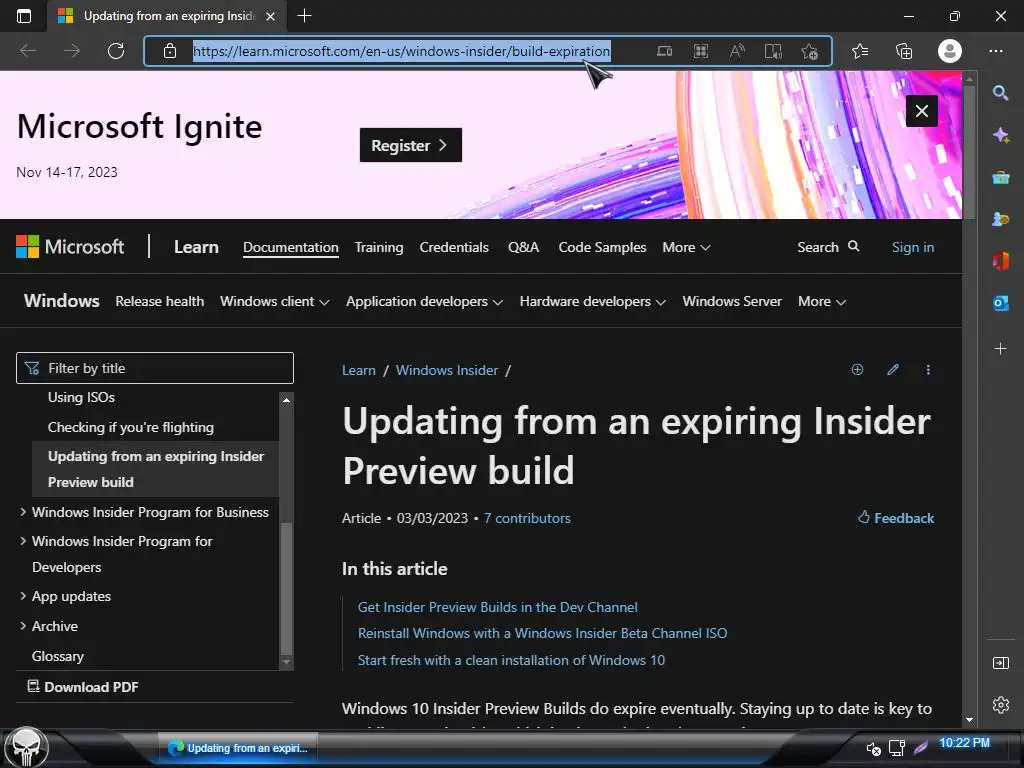Add article to collection plus icon
Screen dimensions: 1024x768
[857, 370]
